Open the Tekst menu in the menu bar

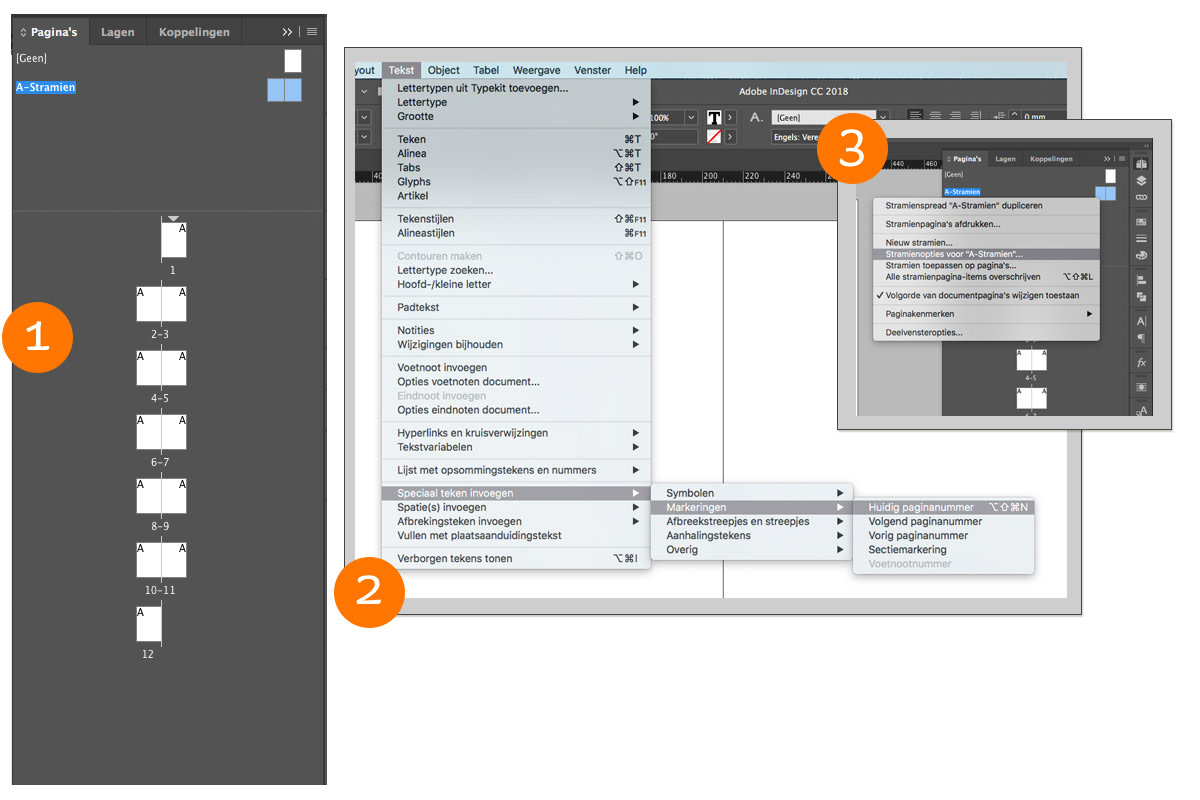(401, 70)
